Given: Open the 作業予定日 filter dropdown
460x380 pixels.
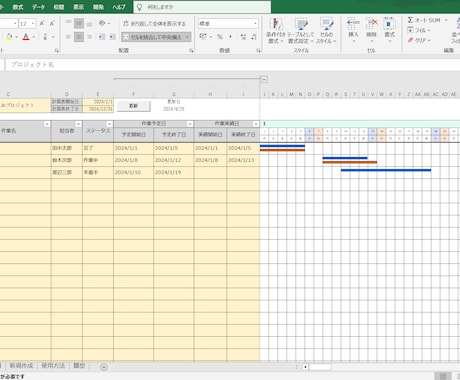Looking at the screenshot, I should click(190, 124).
